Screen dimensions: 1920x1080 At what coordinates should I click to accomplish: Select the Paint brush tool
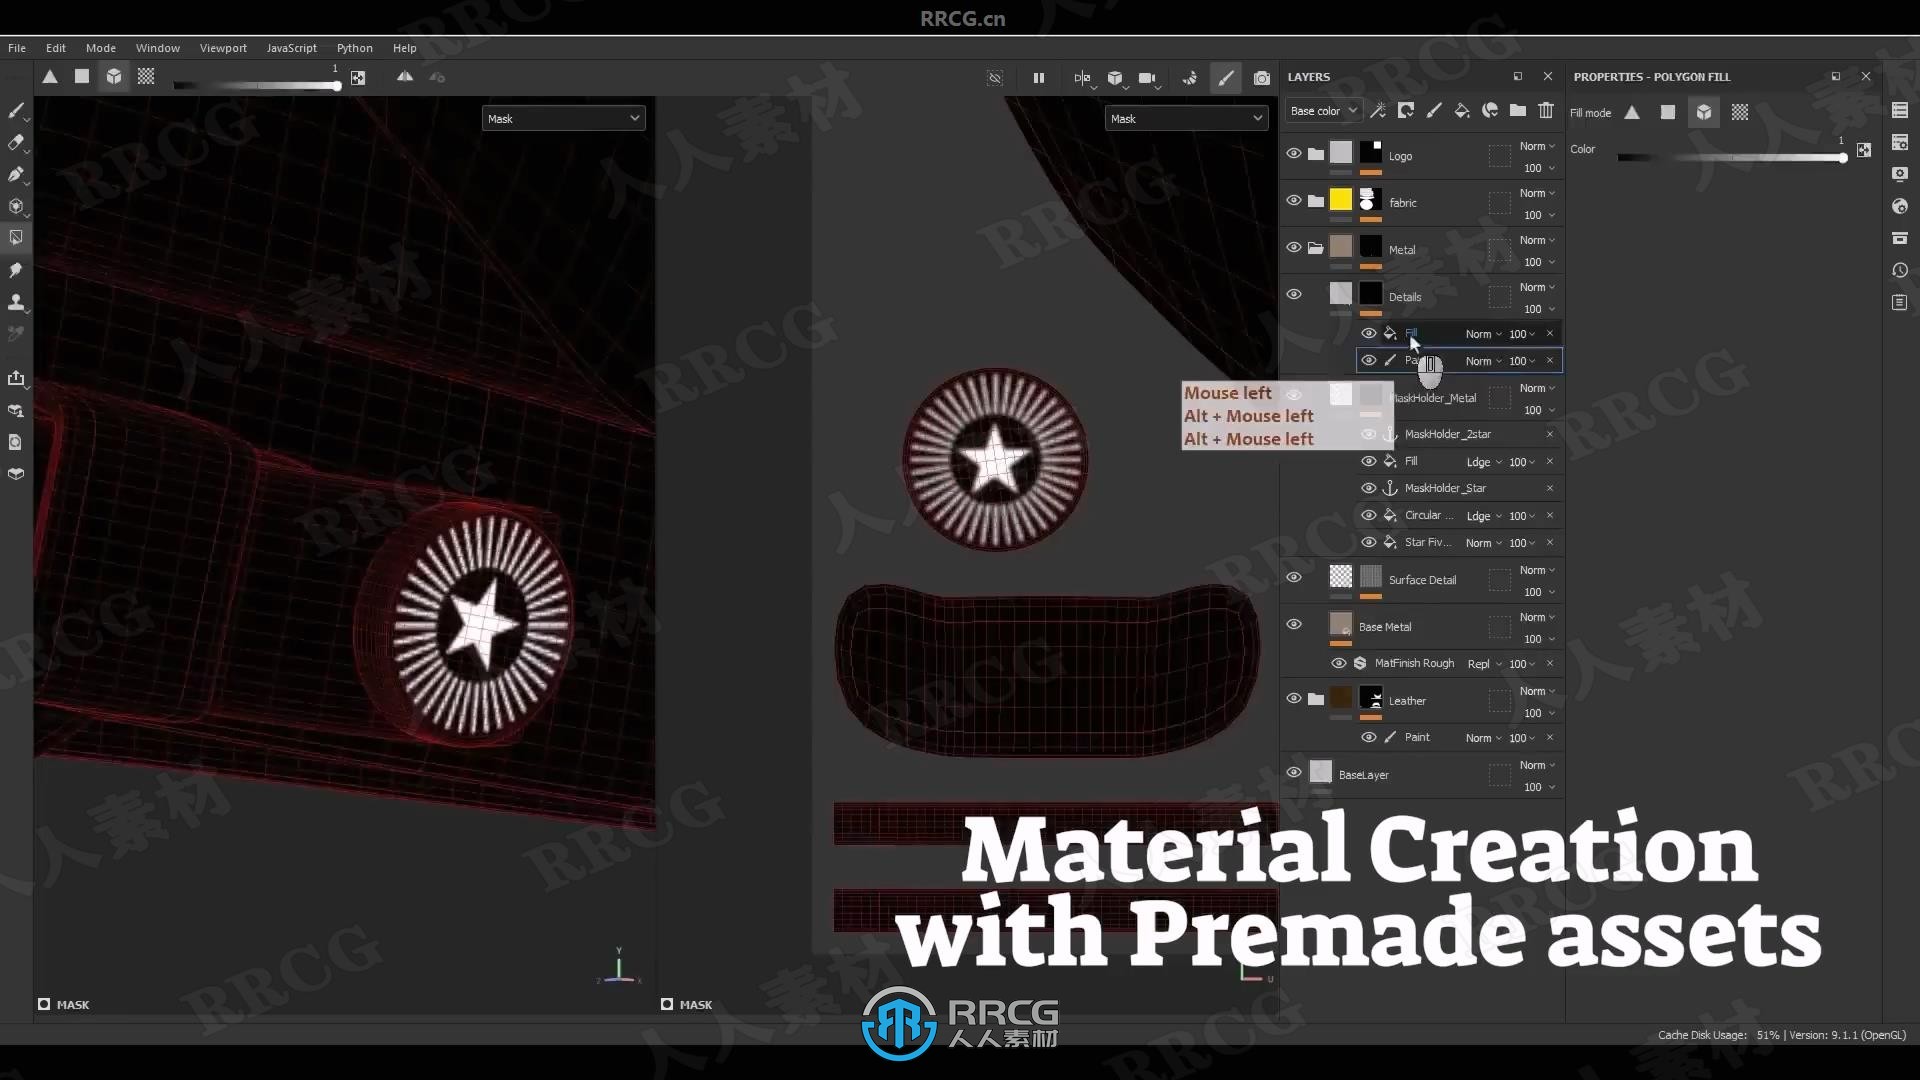16,110
